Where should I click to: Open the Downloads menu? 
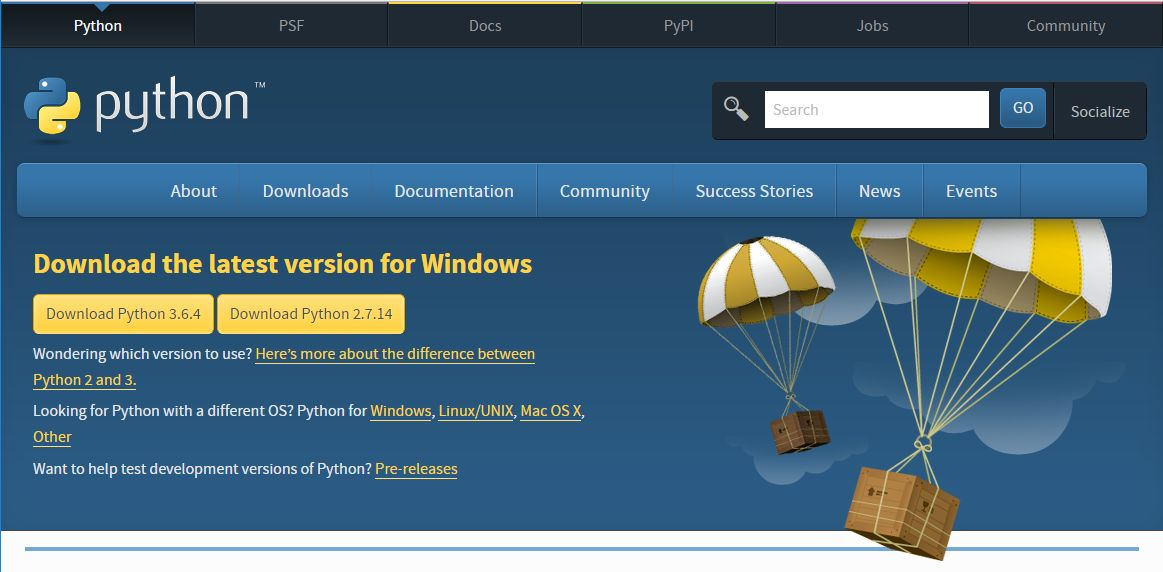pos(306,191)
